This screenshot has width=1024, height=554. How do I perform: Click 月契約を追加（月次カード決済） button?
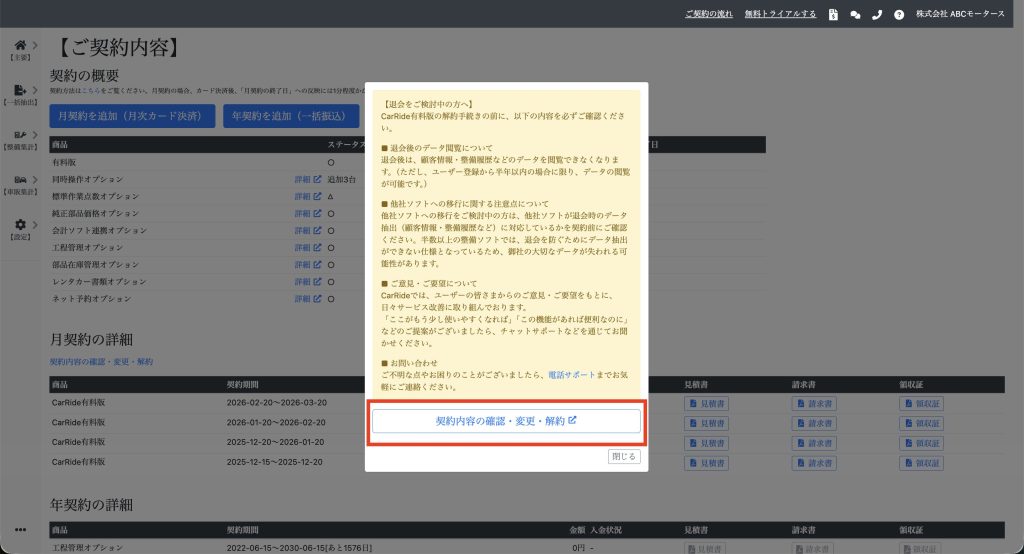click(132, 116)
